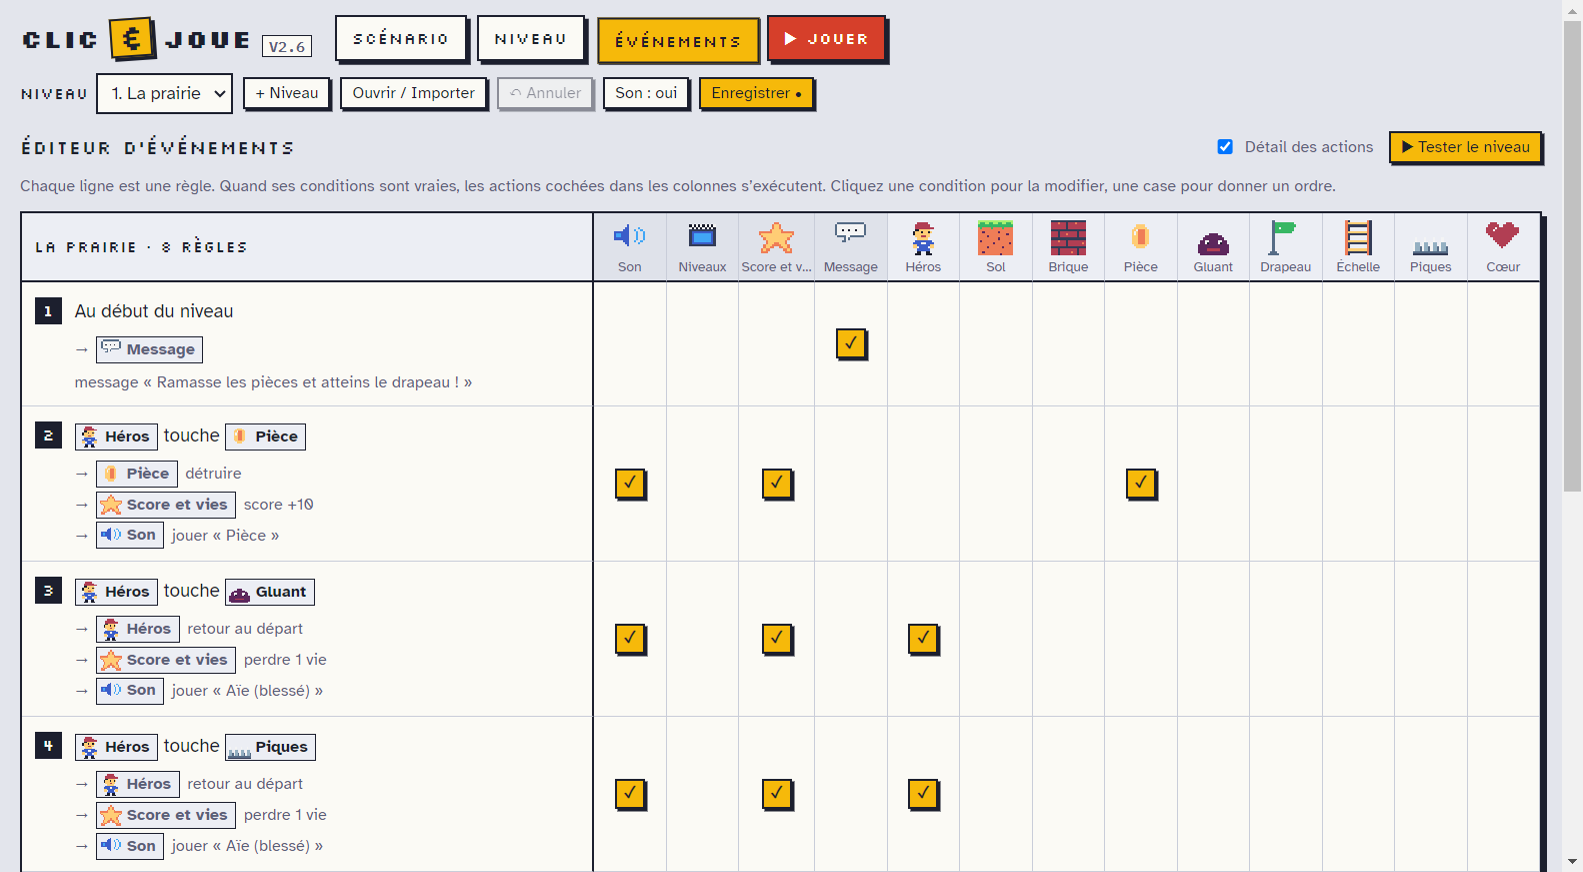
Task: Click the Jouer play button
Action: pos(826,39)
